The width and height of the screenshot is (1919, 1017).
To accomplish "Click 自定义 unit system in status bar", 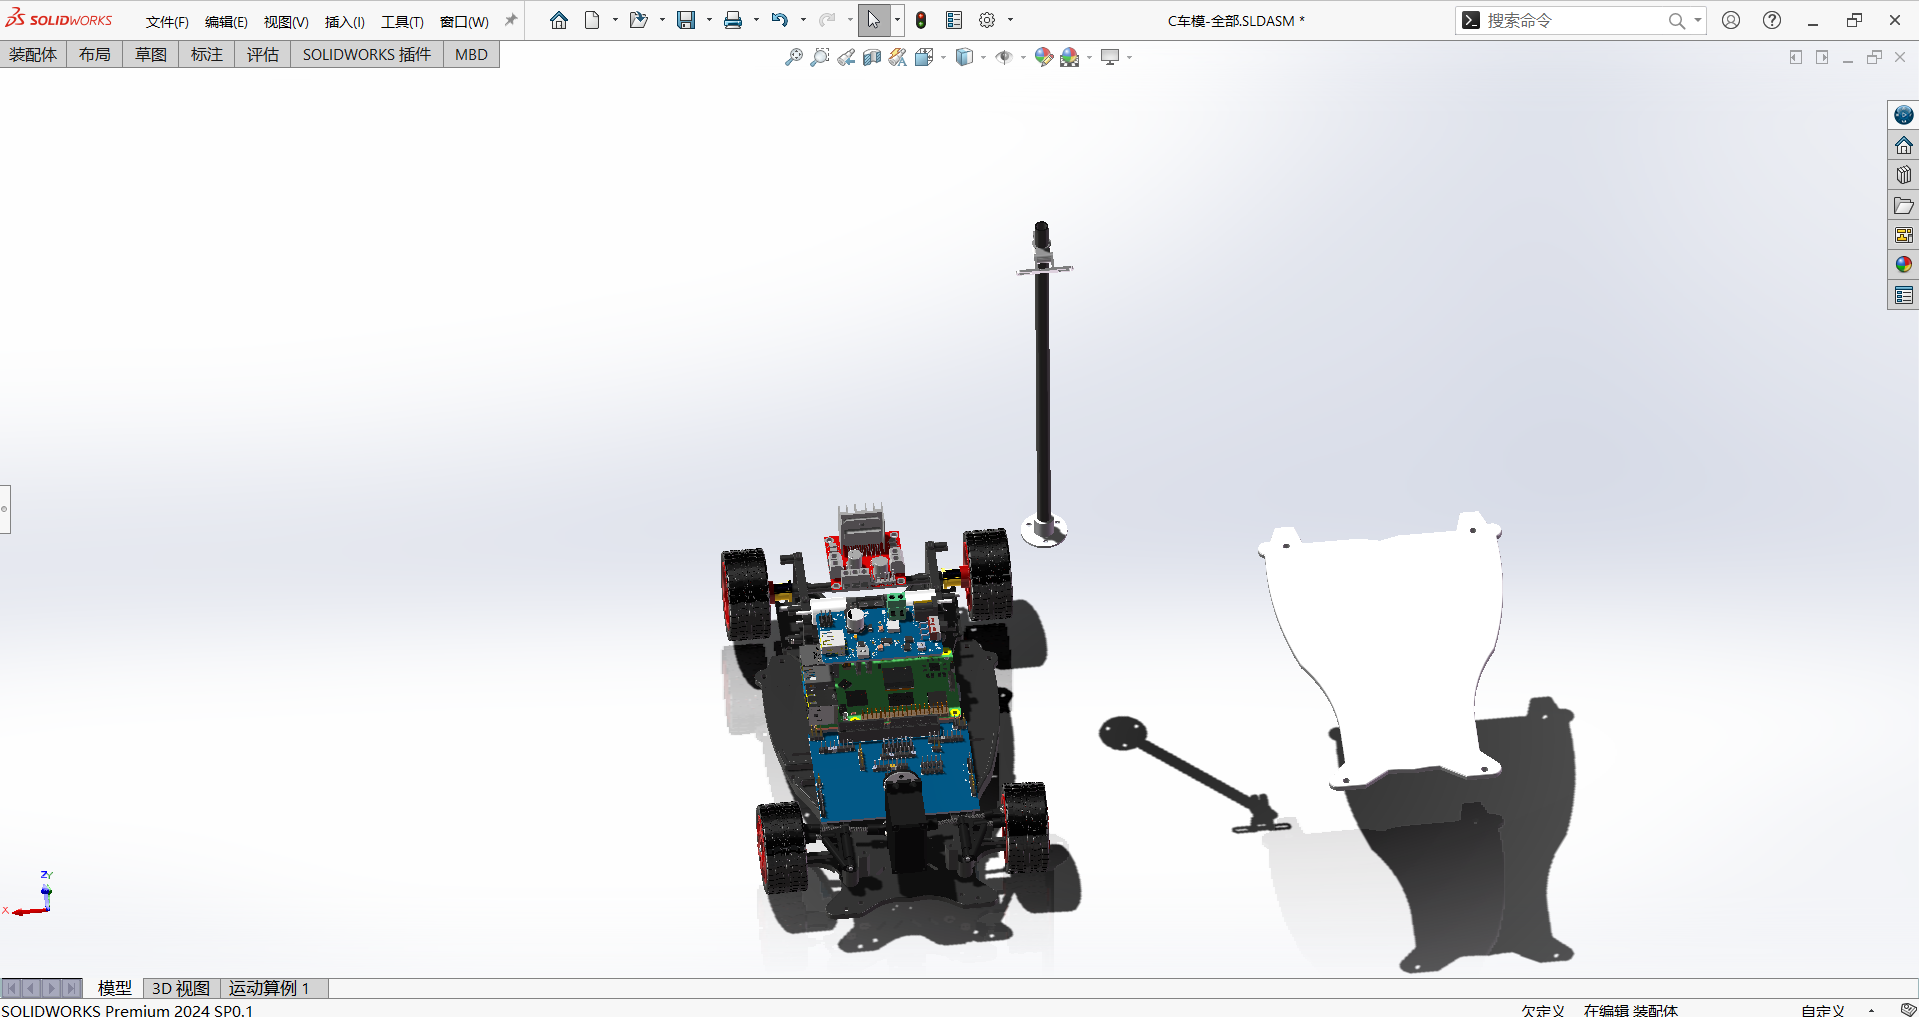I will pos(1822,1010).
